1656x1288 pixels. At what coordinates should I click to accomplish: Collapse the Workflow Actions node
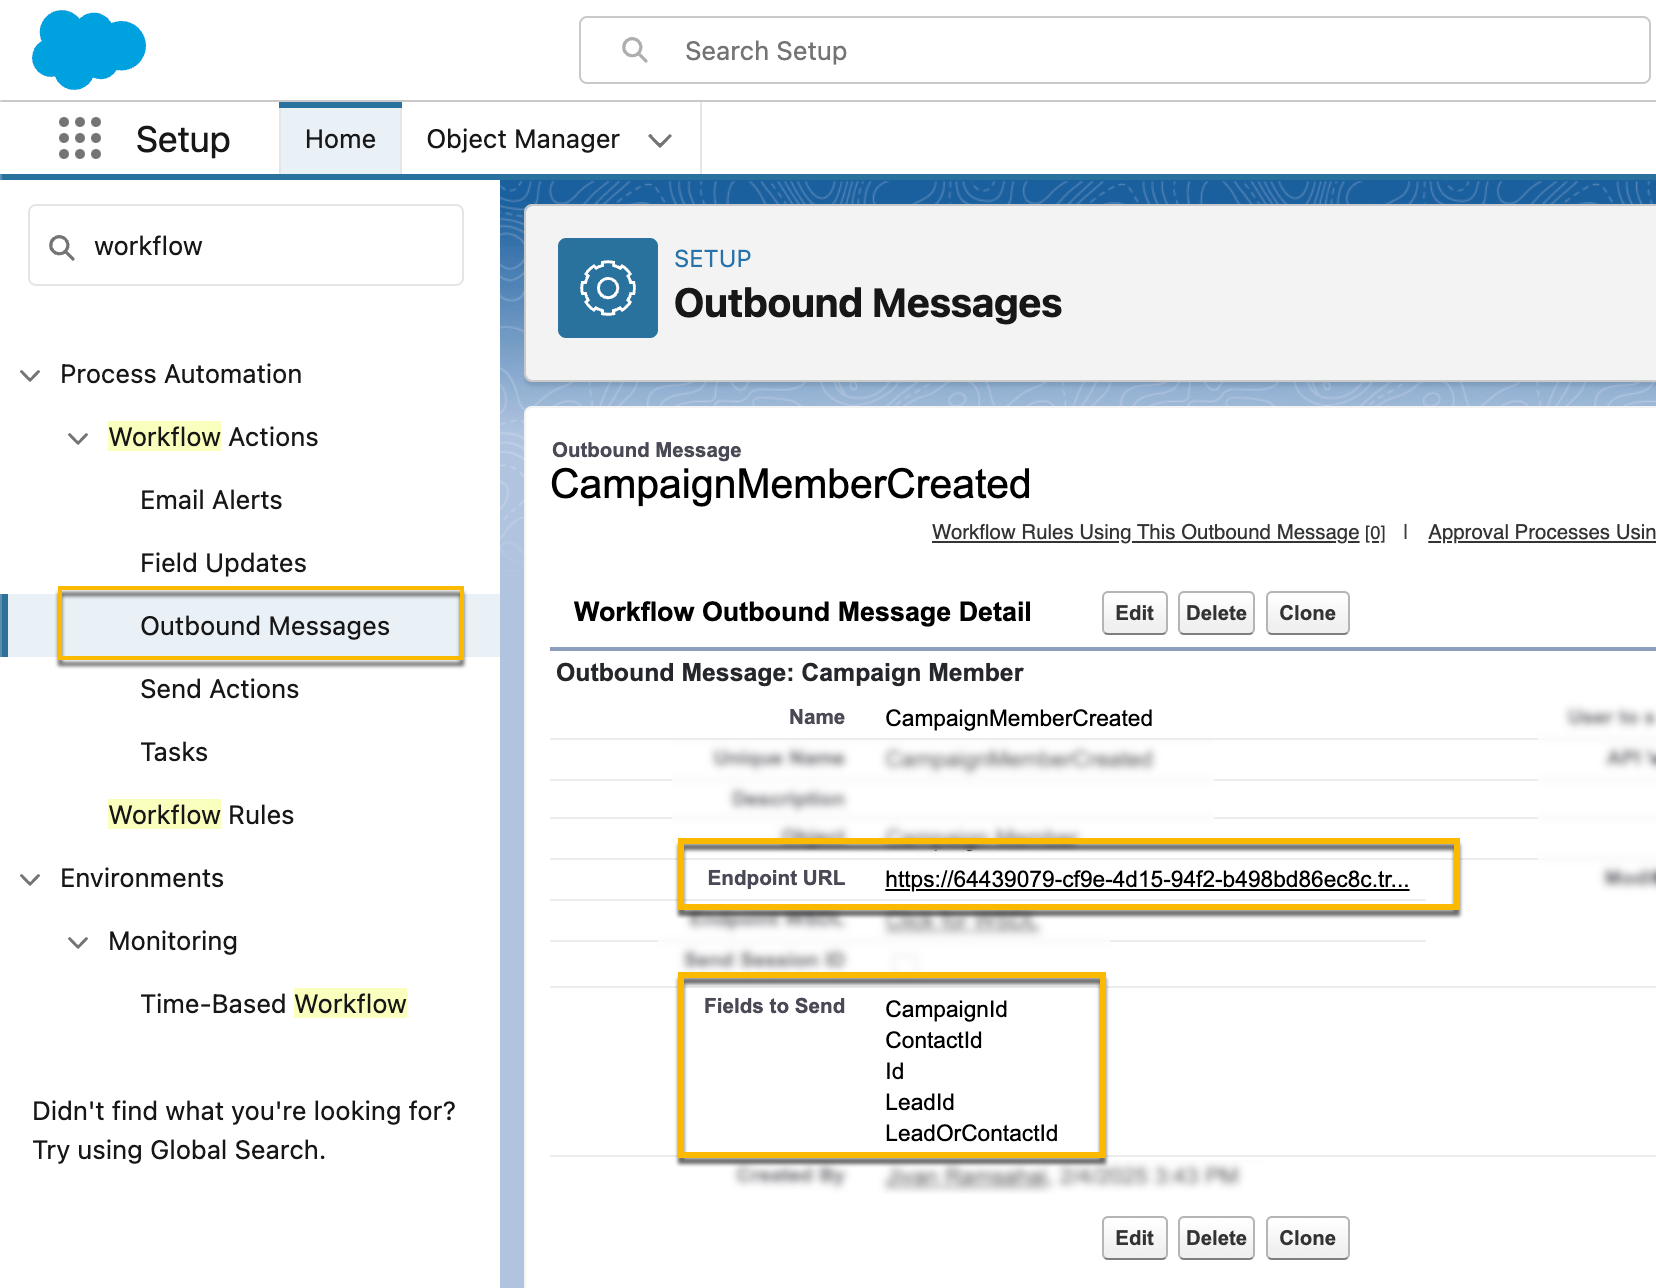click(x=78, y=438)
